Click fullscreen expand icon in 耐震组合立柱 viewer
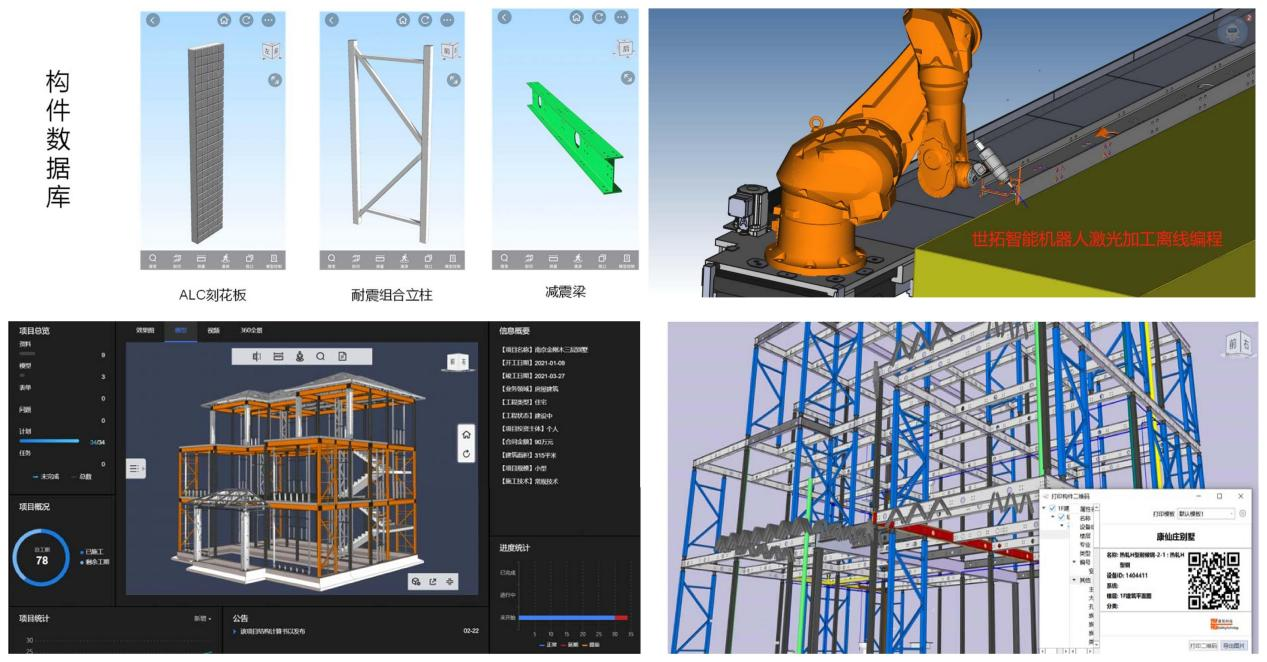 pyautogui.click(x=453, y=79)
